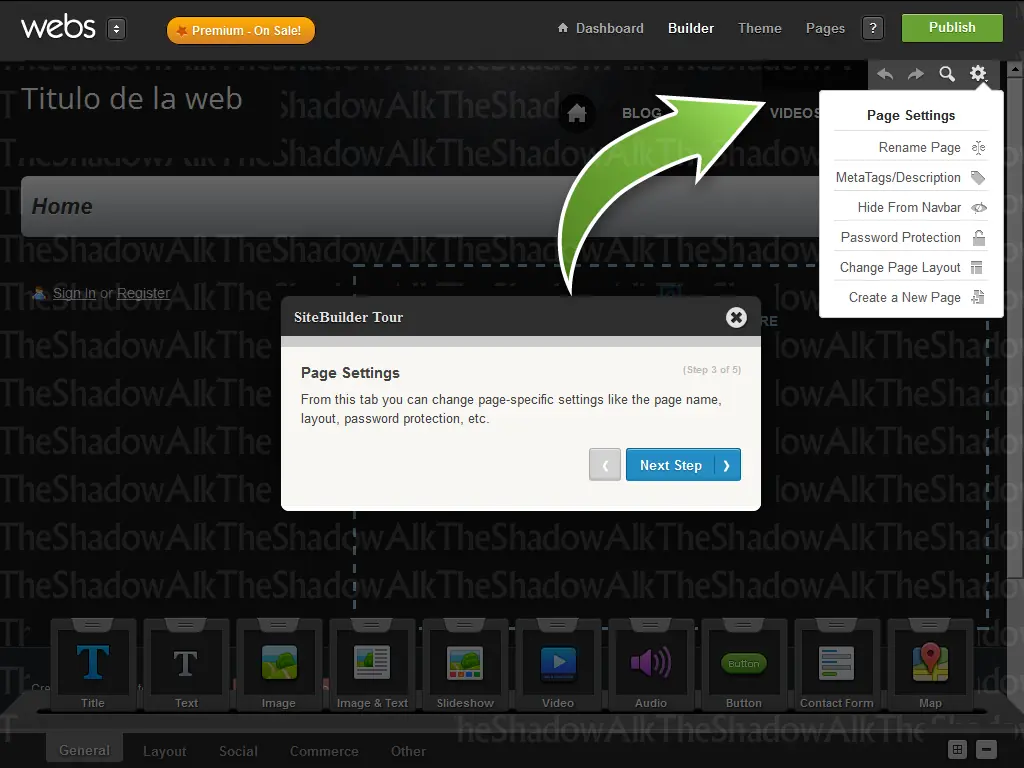Open the VIDEOS navbar link
This screenshot has height=768, width=1024.
[x=794, y=113]
